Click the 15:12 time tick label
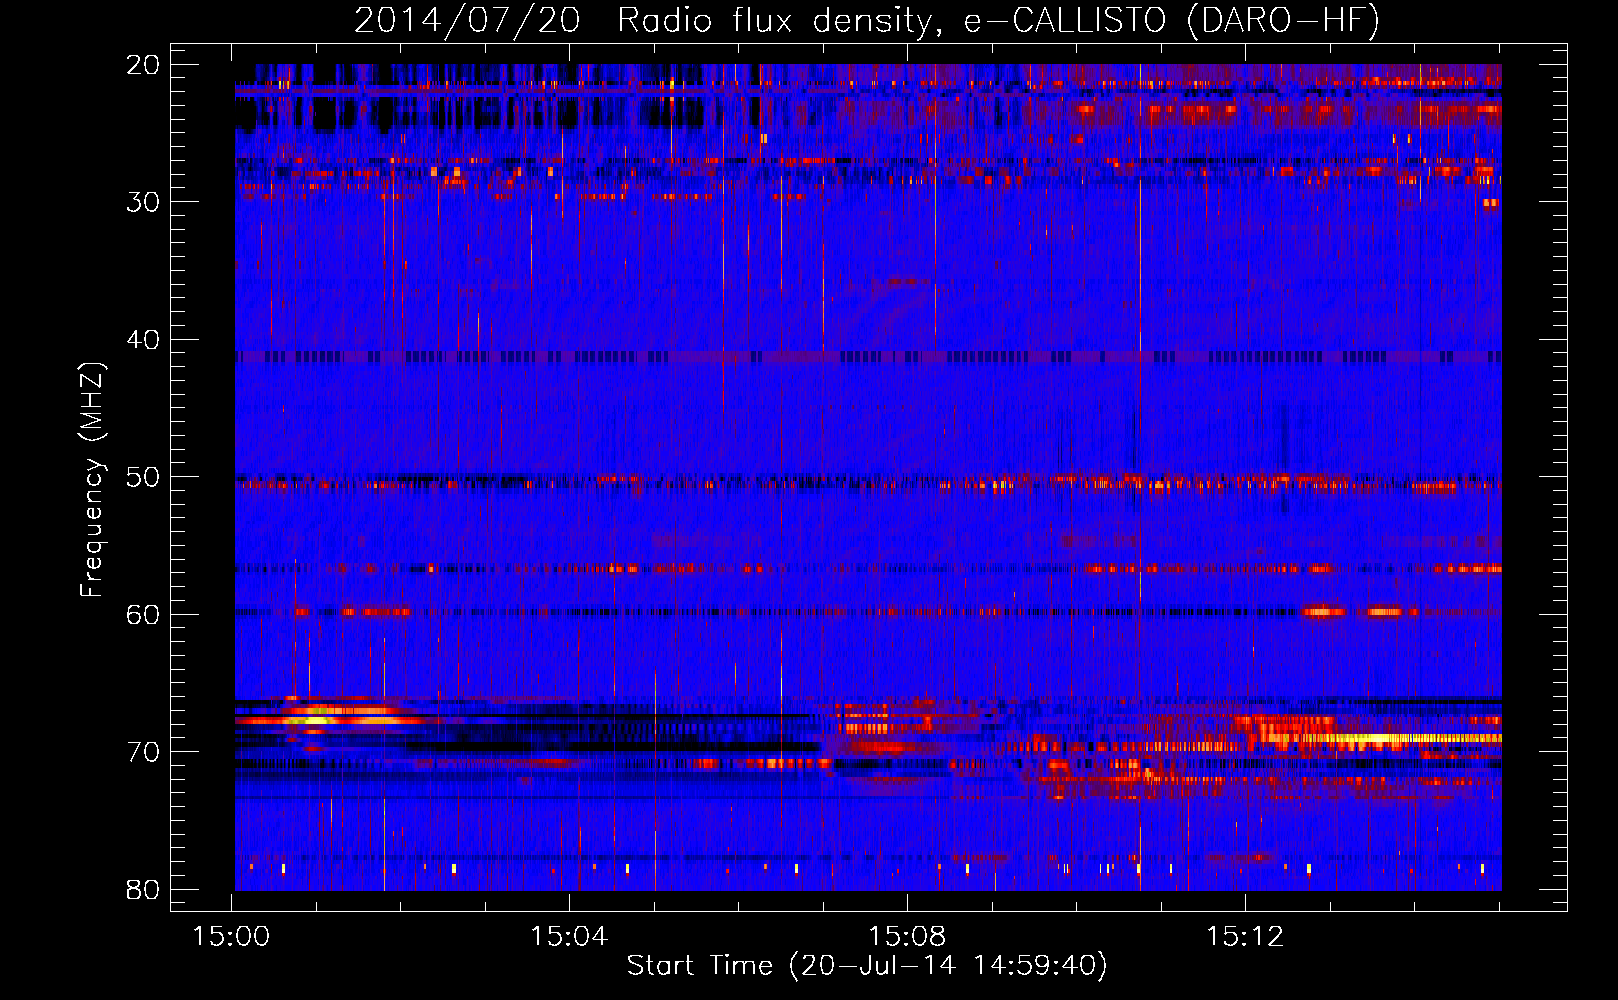The image size is (1618, 1000). [x=1245, y=937]
